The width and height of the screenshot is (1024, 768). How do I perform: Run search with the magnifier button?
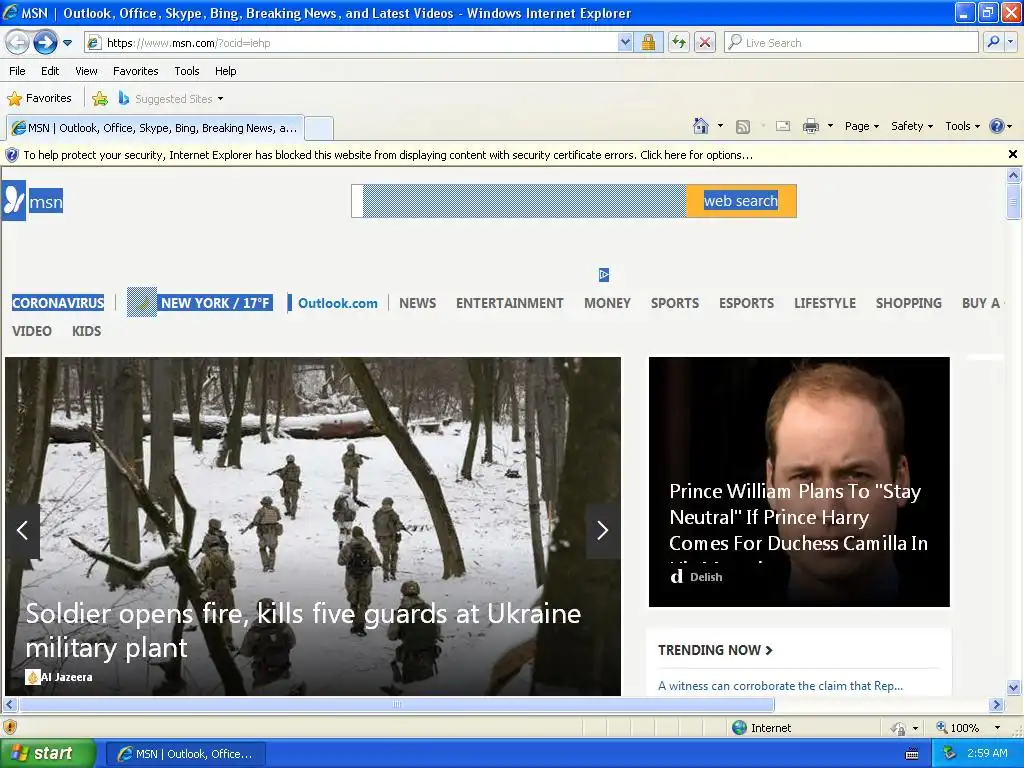[993, 42]
